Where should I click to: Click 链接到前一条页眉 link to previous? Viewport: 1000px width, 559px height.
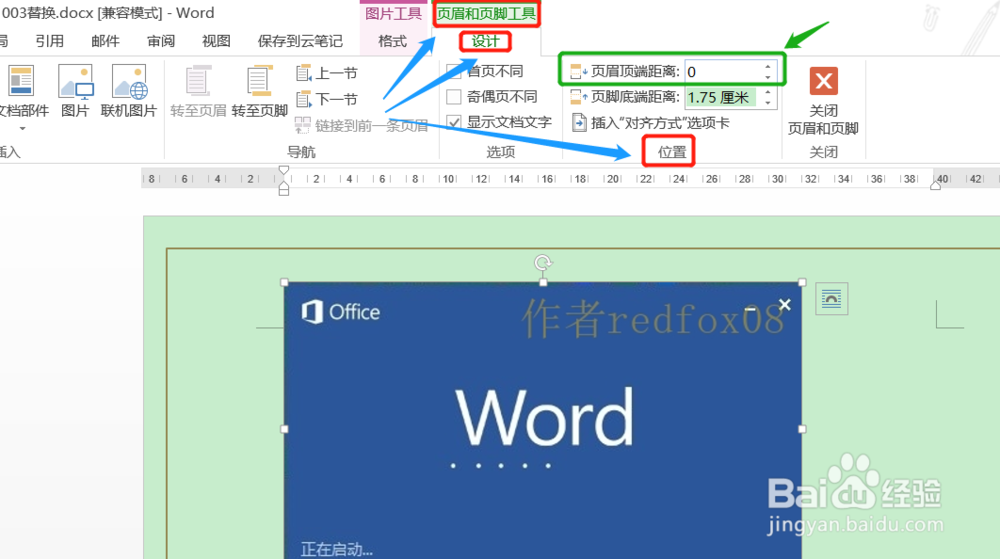coord(362,125)
